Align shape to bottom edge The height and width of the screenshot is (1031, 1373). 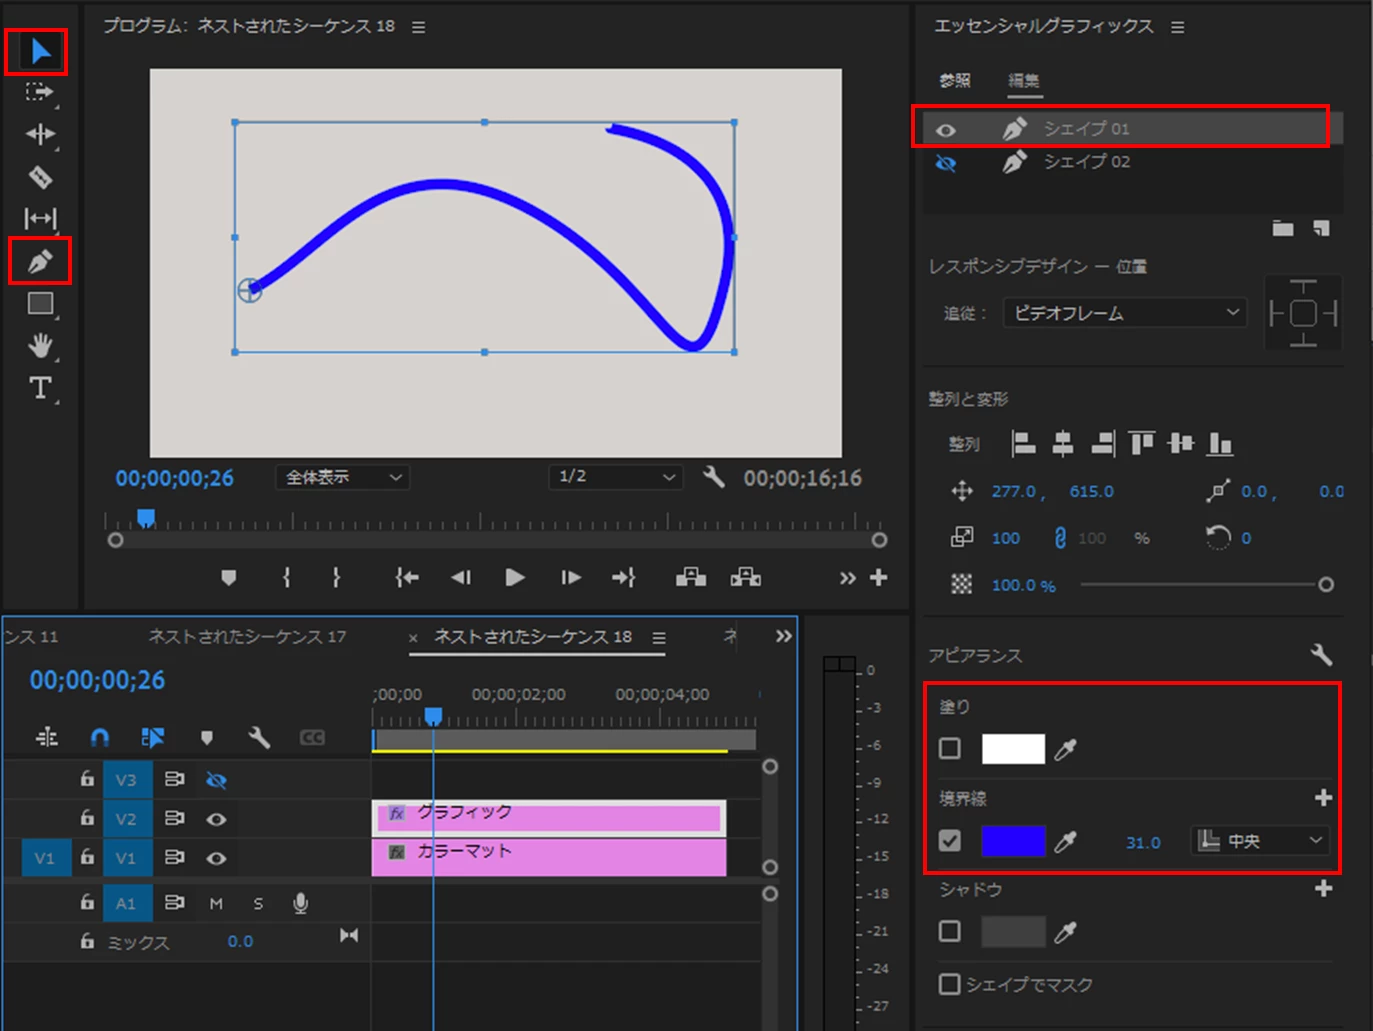coord(1220,443)
